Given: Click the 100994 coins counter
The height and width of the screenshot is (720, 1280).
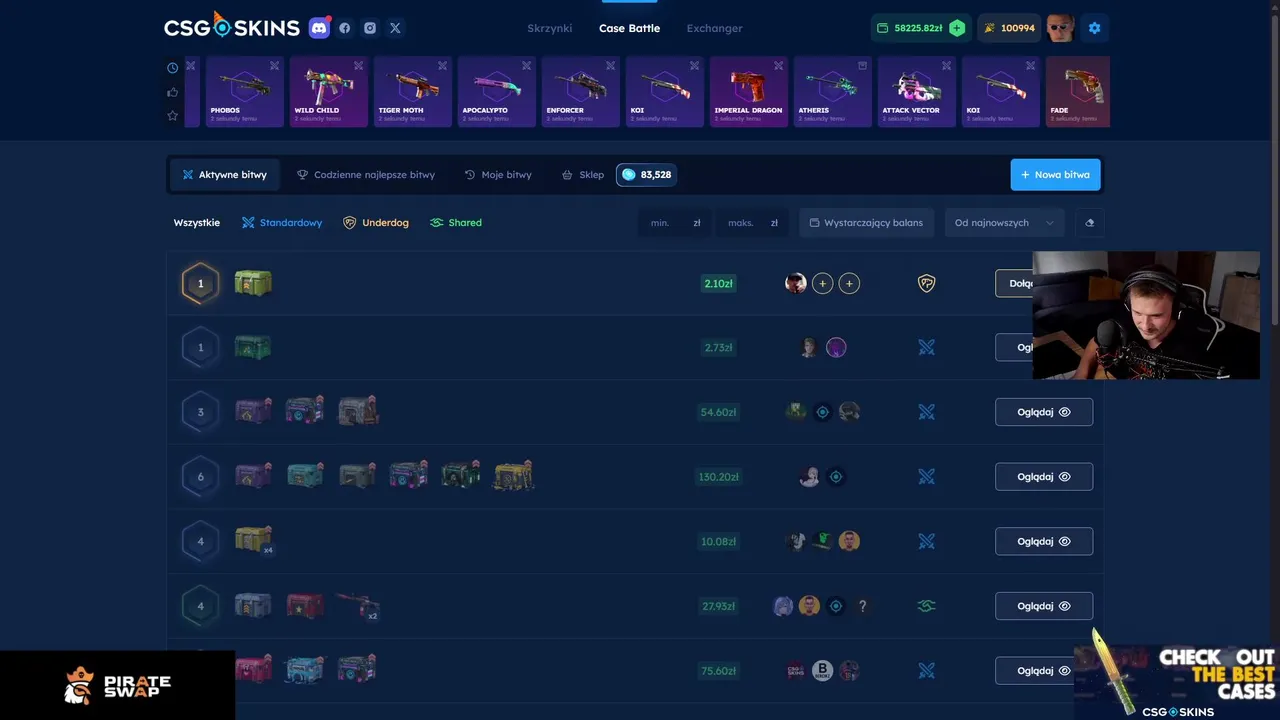Looking at the screenshot, I should click(x=1008, y=28).
